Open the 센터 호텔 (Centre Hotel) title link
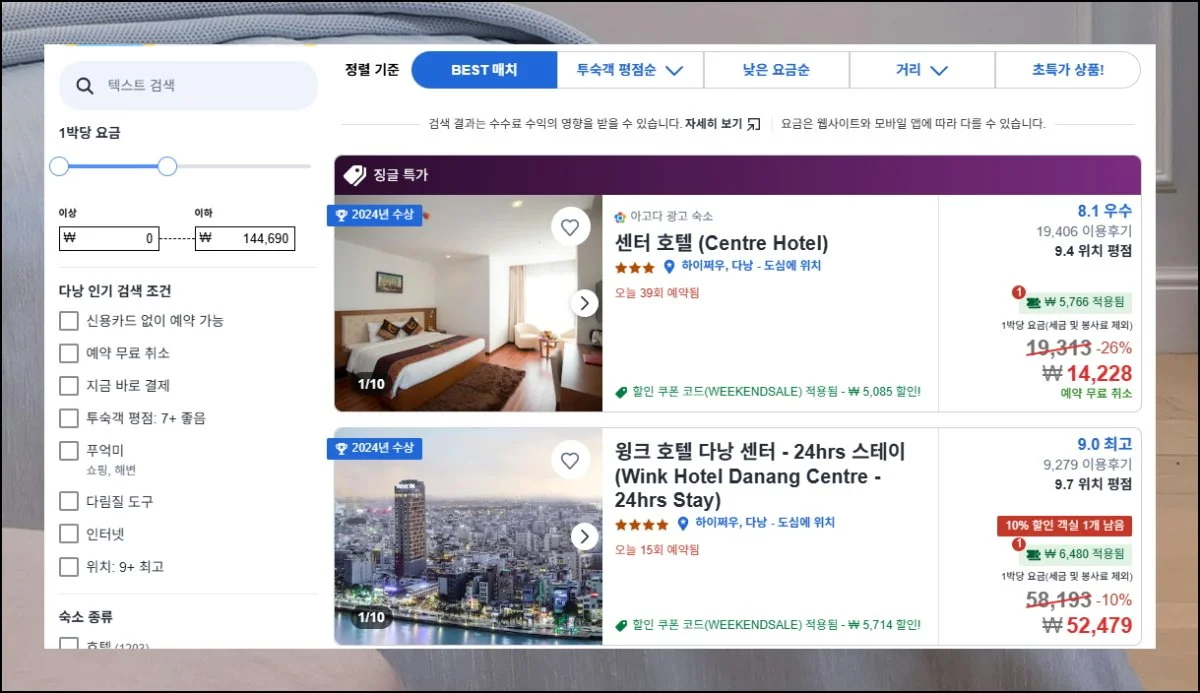 coord(722,243)
